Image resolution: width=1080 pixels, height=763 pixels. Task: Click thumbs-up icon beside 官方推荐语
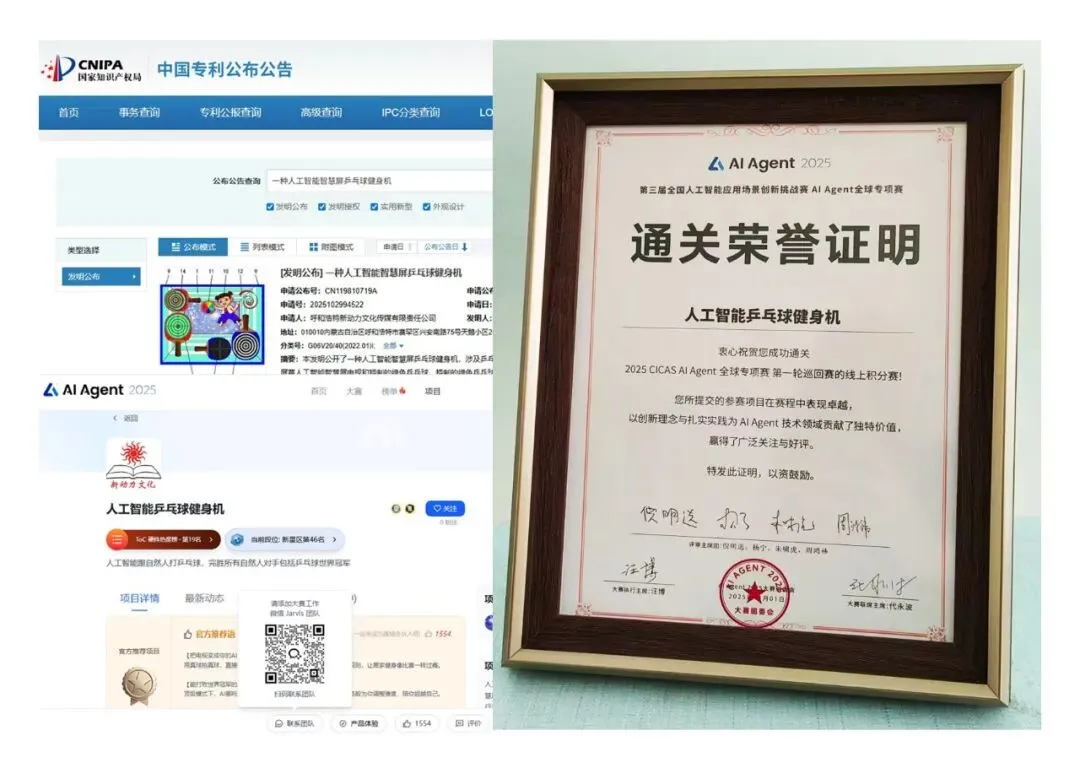pos(187,634)
